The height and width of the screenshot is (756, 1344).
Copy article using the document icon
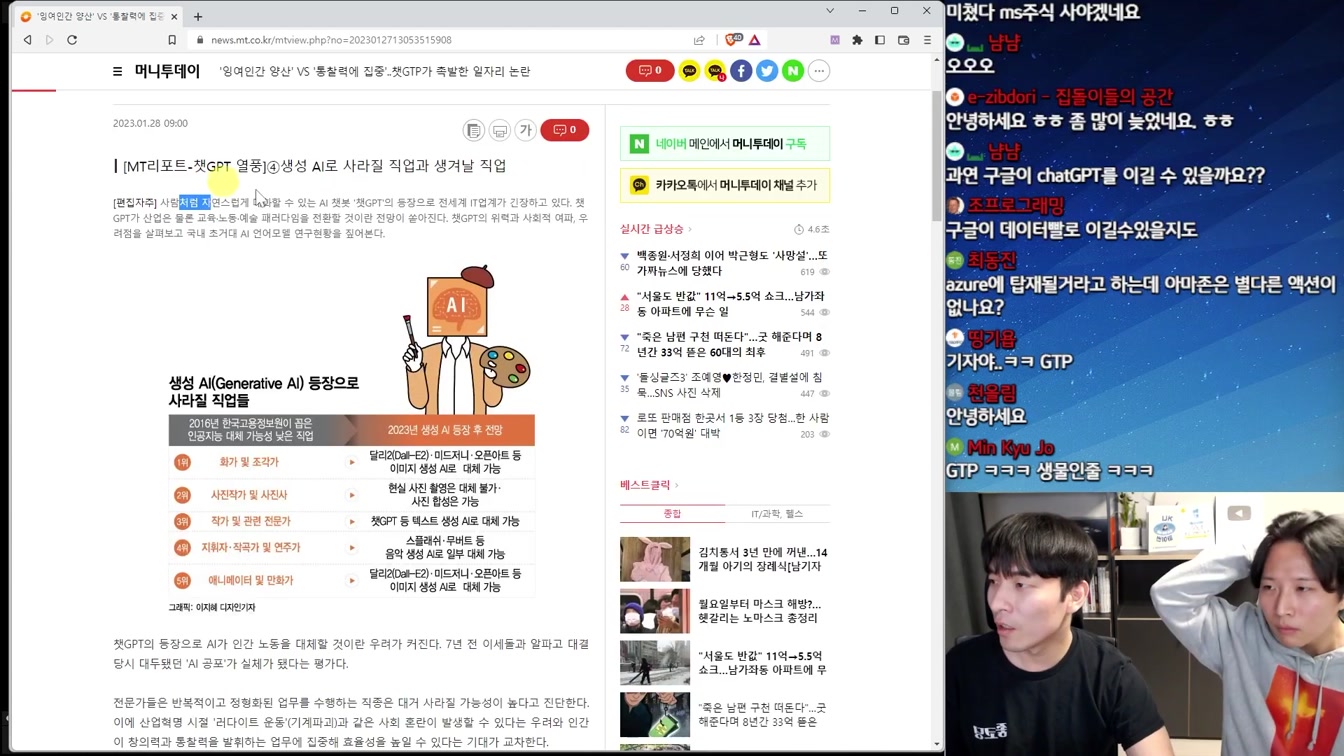click(474, 130)
